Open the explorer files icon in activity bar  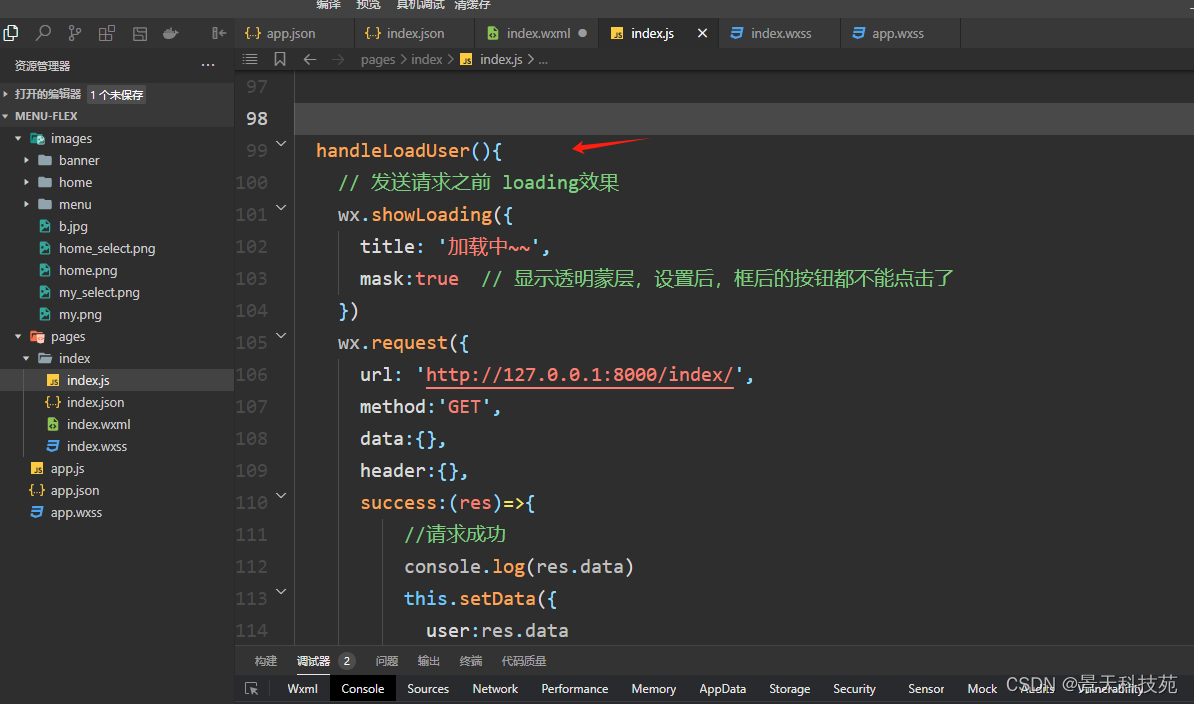pos(11,33)
